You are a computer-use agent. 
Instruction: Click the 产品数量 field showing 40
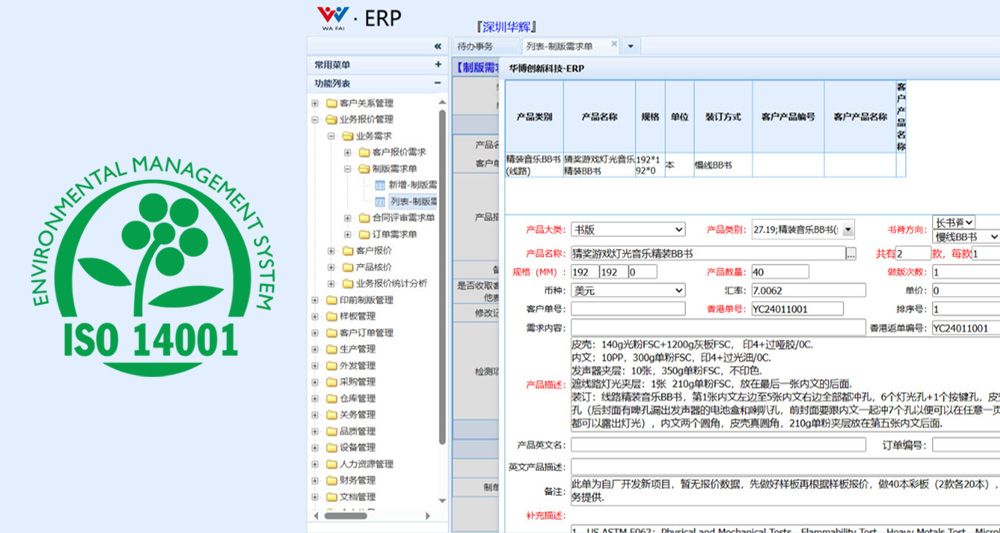tap(780, 272)
